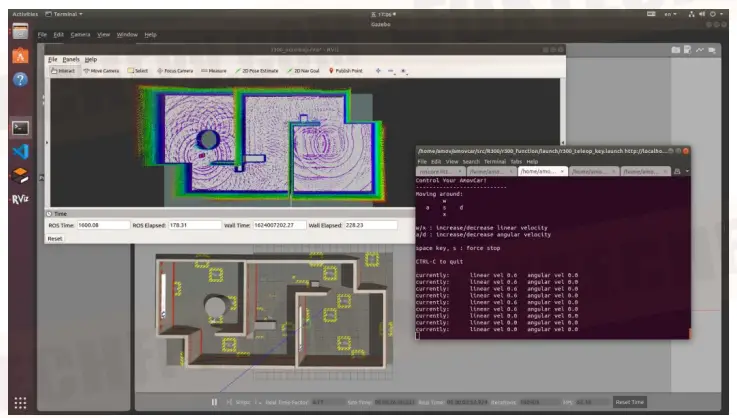
Task: Open the en language indicator dropdown
Action: tap(670, 14)
